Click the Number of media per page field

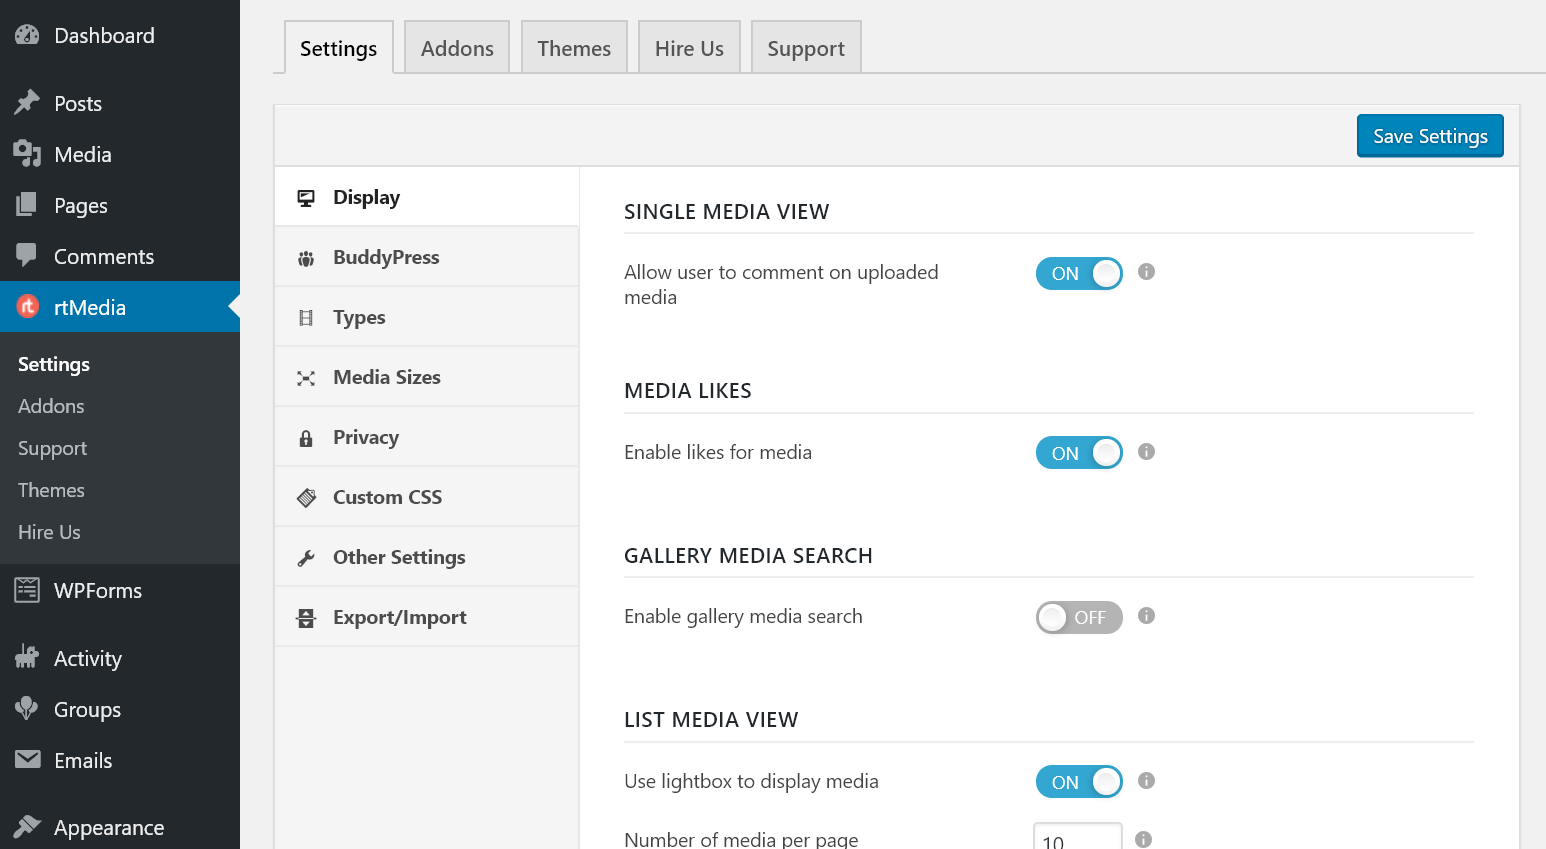coord(1077,840)
